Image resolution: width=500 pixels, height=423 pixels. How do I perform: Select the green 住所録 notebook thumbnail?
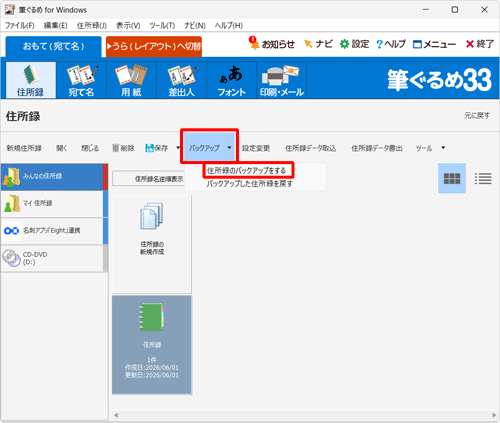pyautogui.click(x=152, y=344)
